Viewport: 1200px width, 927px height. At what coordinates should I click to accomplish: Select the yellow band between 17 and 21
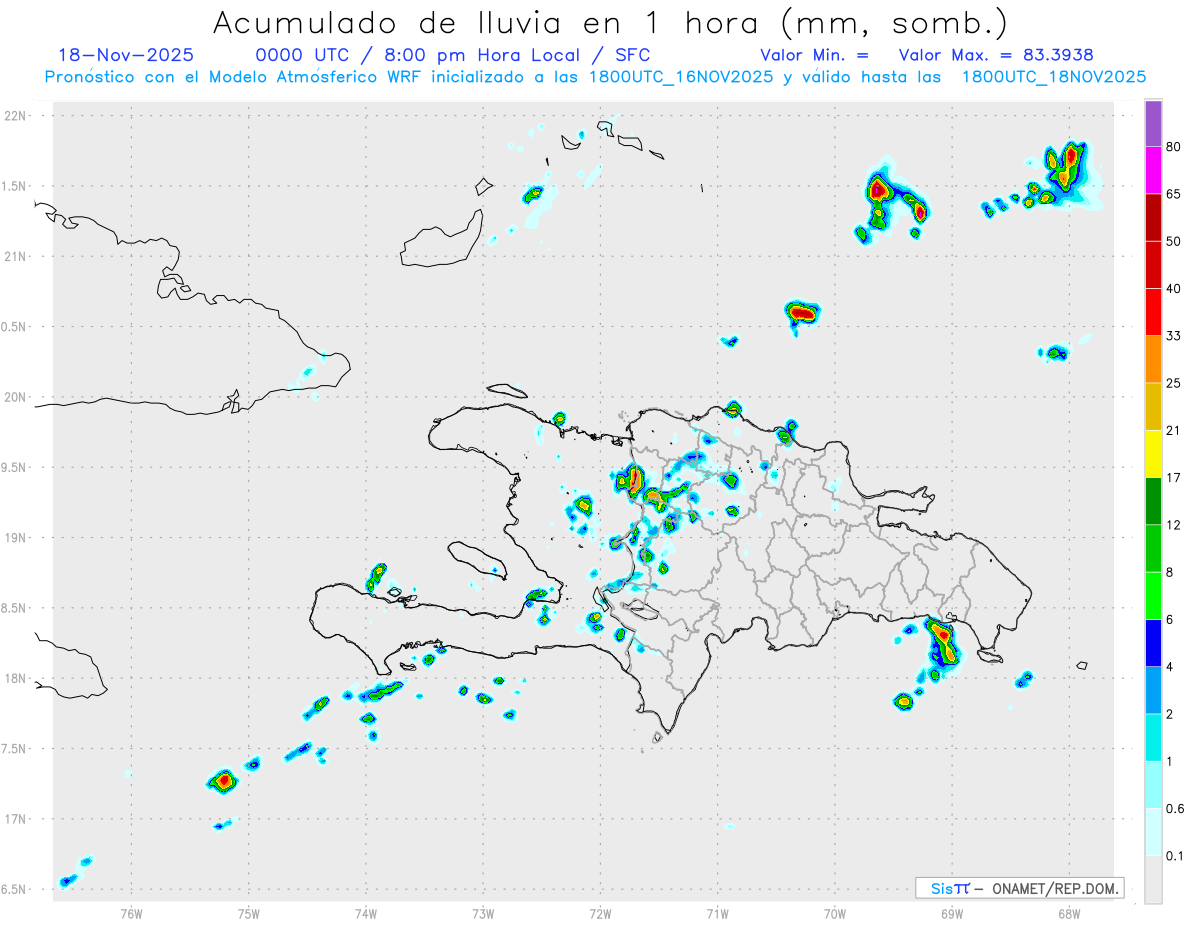[1153, 454]
